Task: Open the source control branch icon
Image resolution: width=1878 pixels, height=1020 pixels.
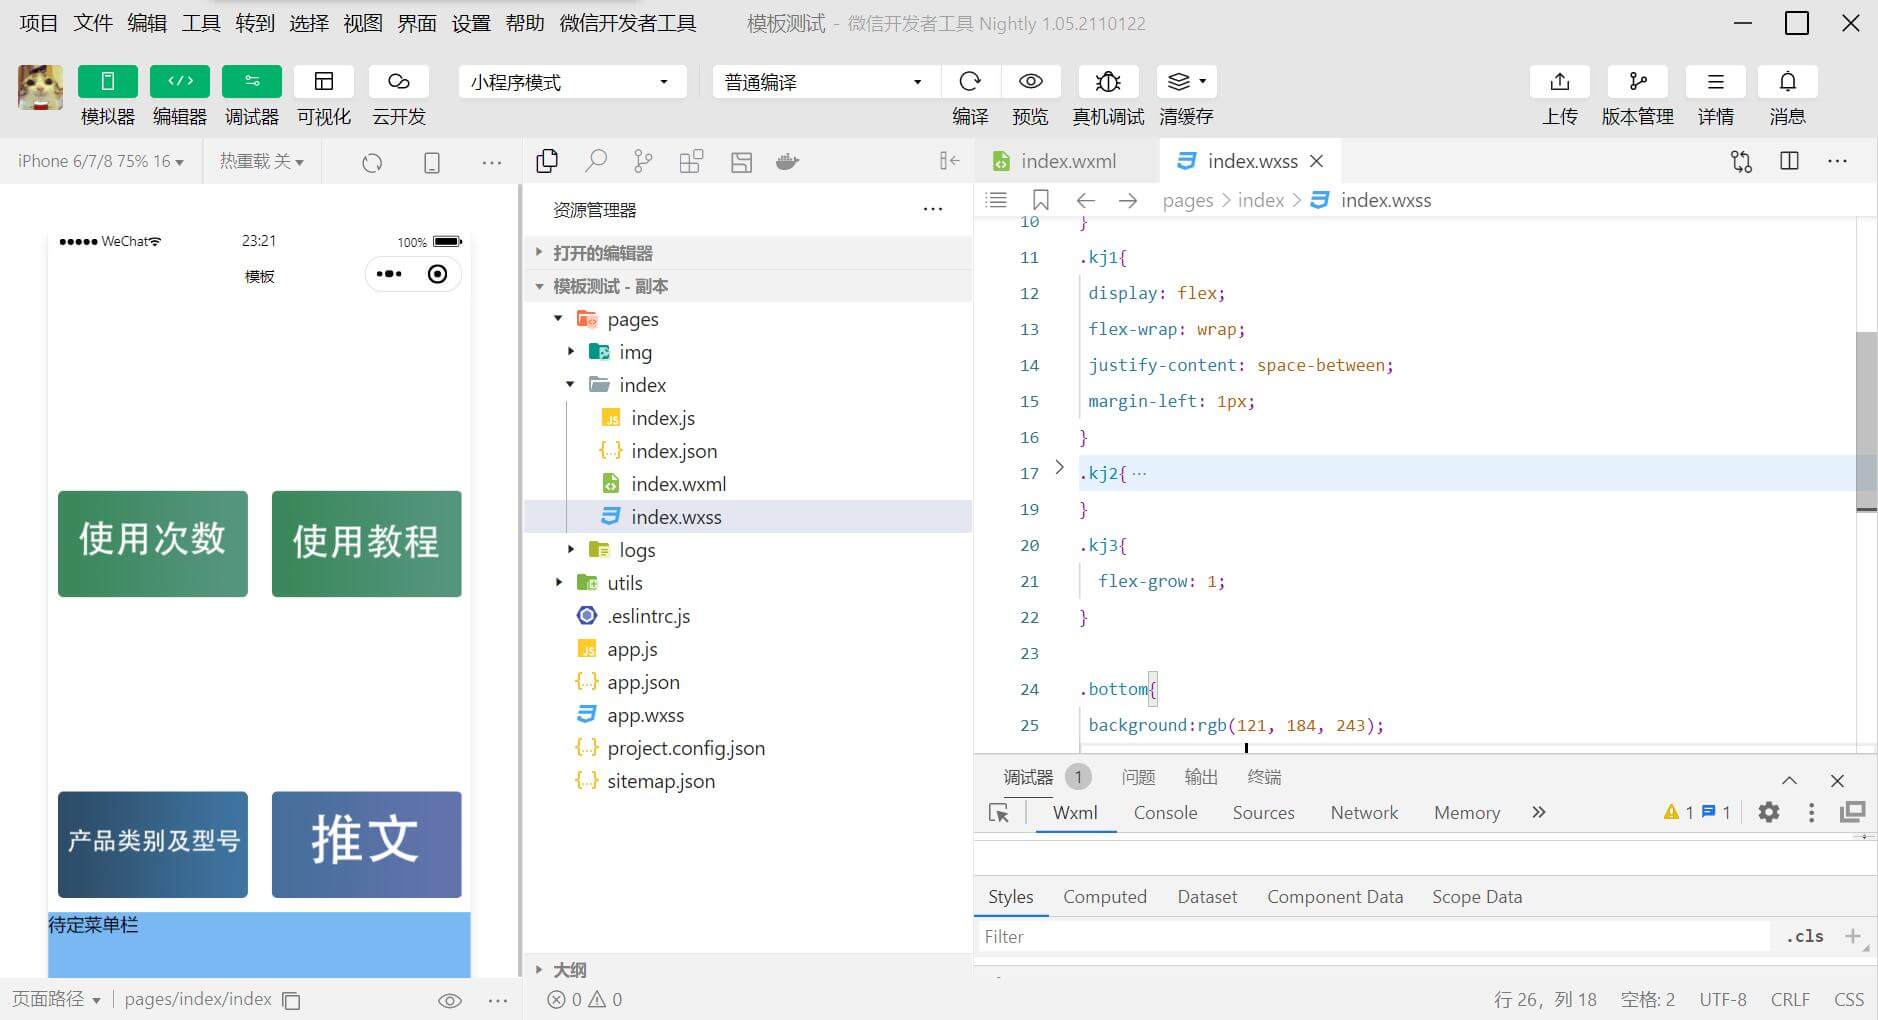Action: [643, 161]
